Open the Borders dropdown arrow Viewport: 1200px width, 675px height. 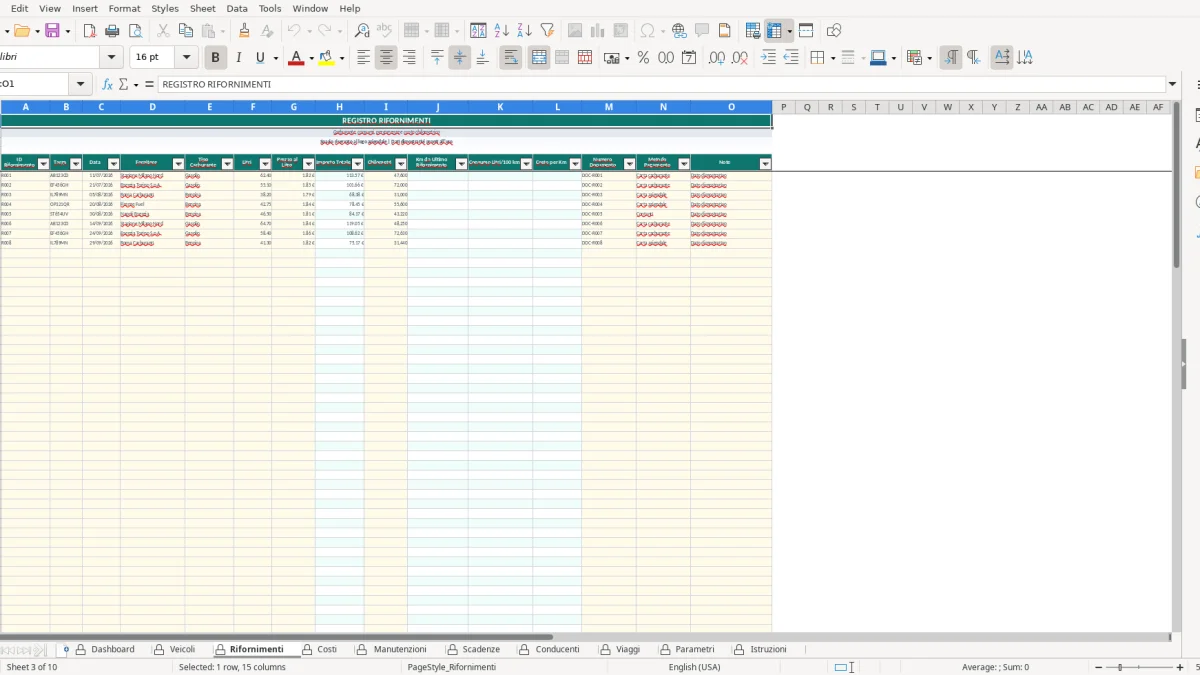pos(832,58)
